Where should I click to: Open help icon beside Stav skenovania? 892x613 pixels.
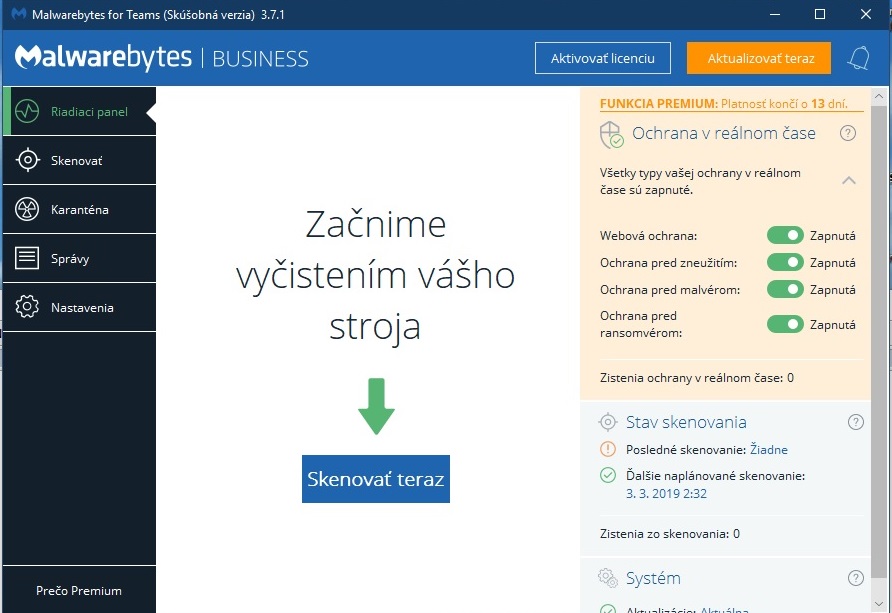tap(855, 422)
